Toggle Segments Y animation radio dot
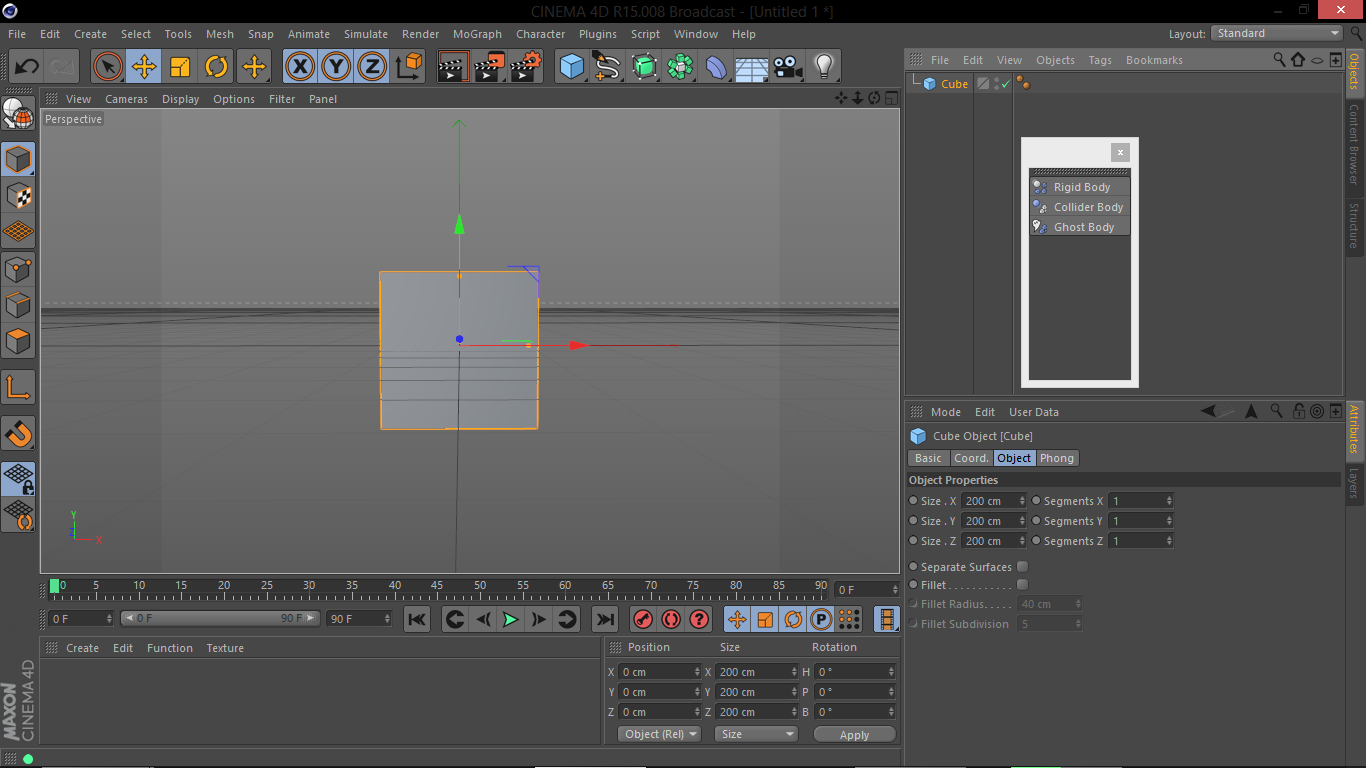This screenshot has height=768, width=1366. coord(1036,521)
